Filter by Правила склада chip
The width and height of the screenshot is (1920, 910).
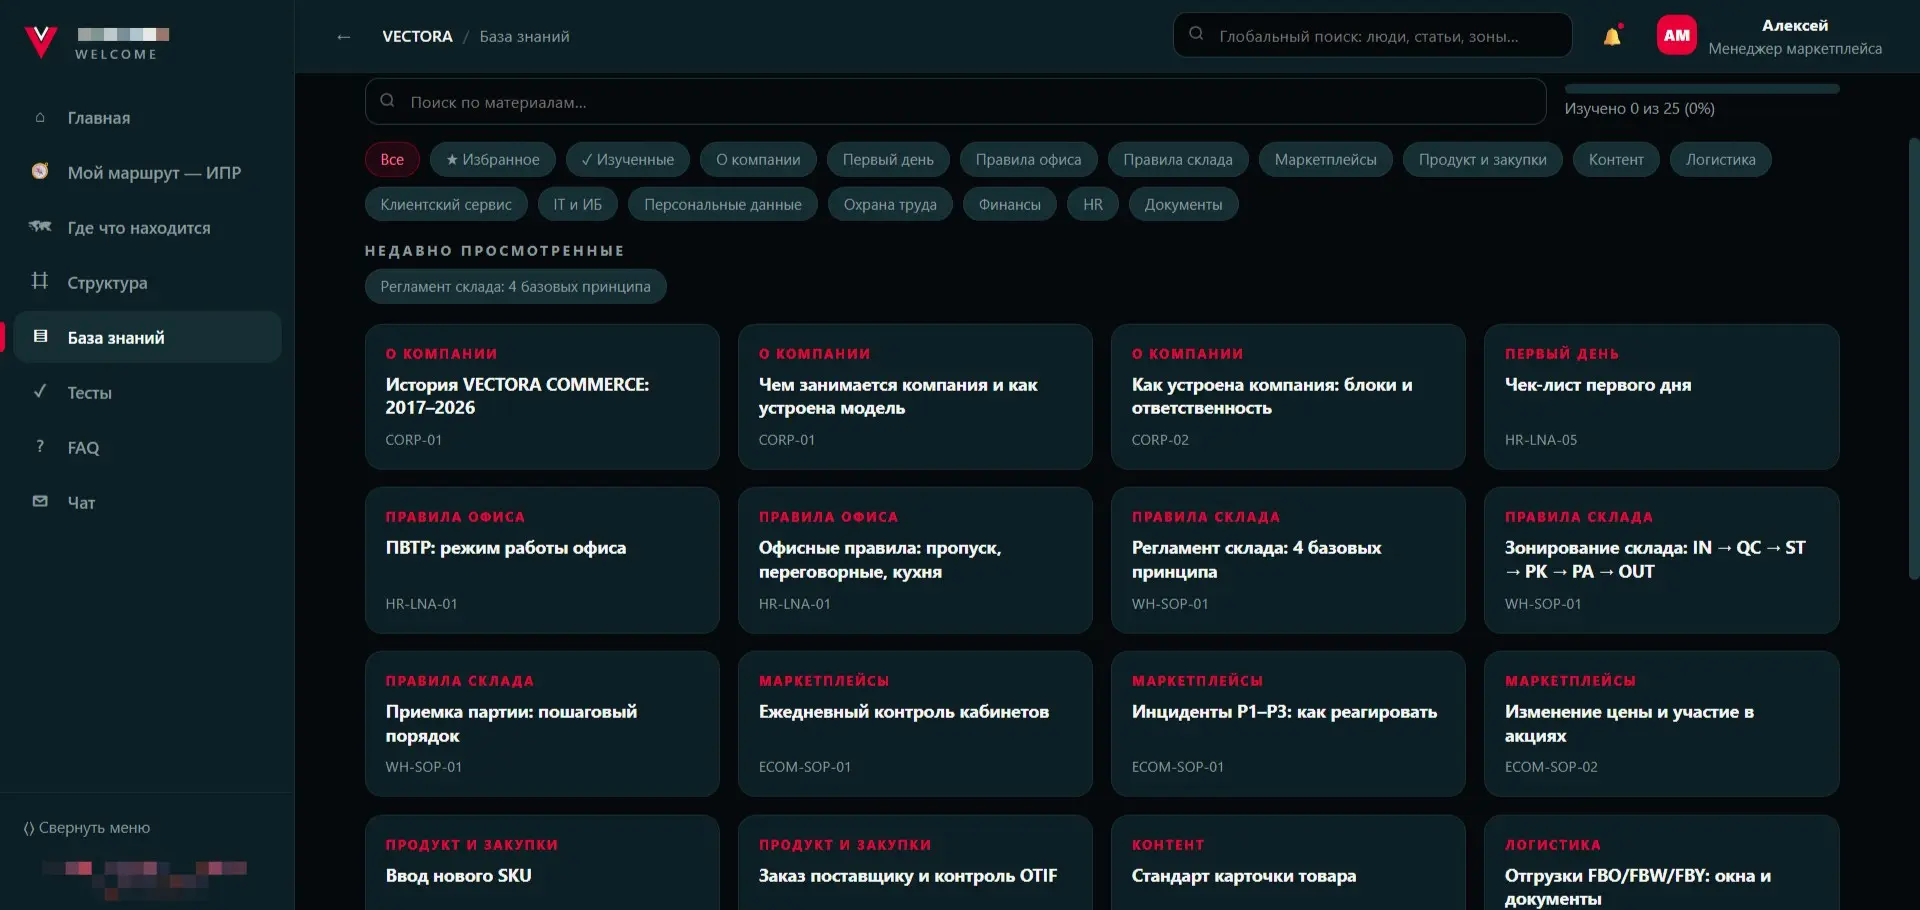pyautogui.click(x=1178, y=159)
